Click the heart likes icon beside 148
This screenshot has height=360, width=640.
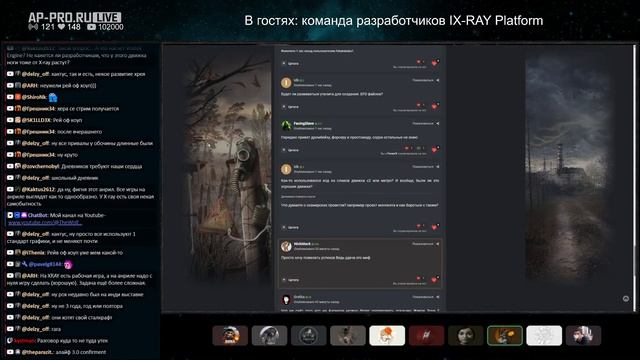pos(61,27)
